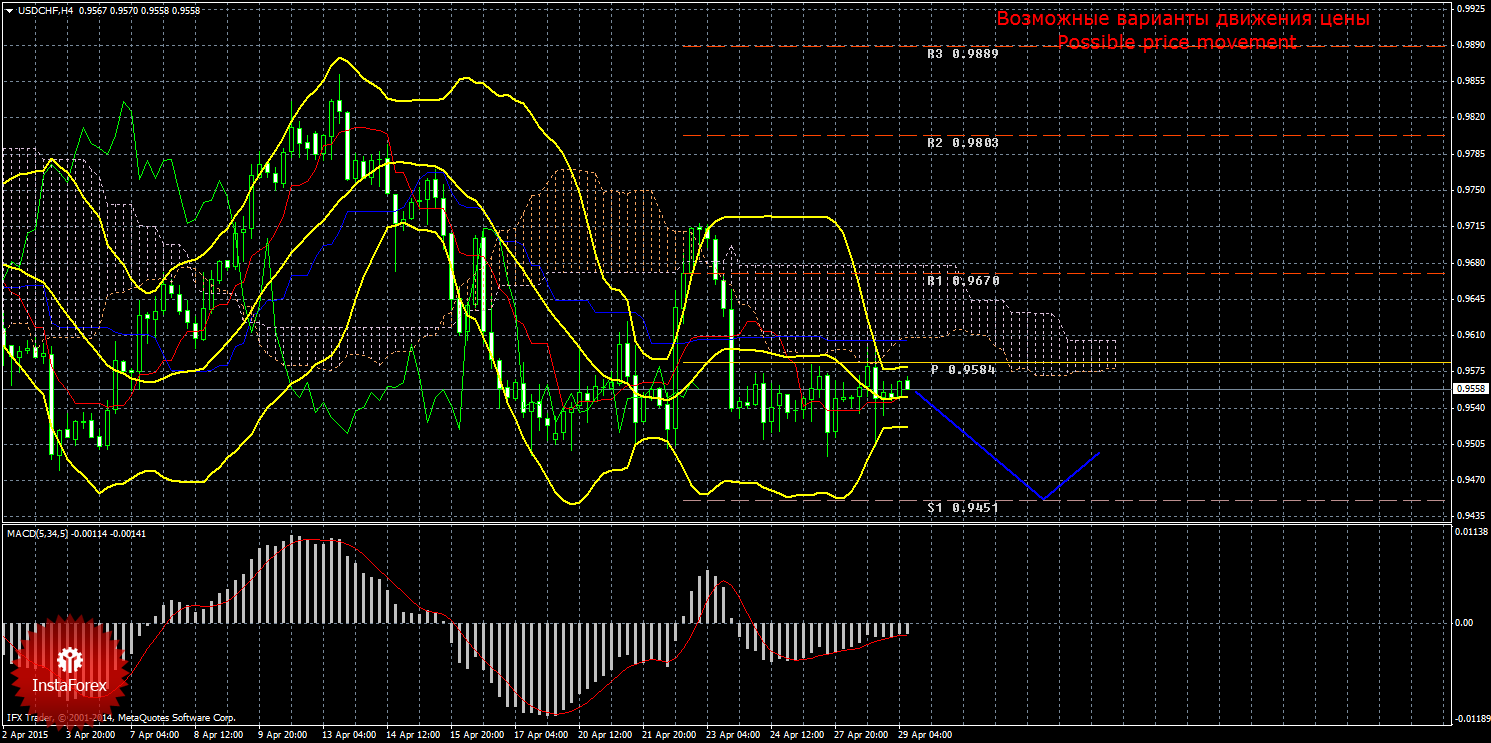Click the 0.9890 price axis label

[1470, 45]
